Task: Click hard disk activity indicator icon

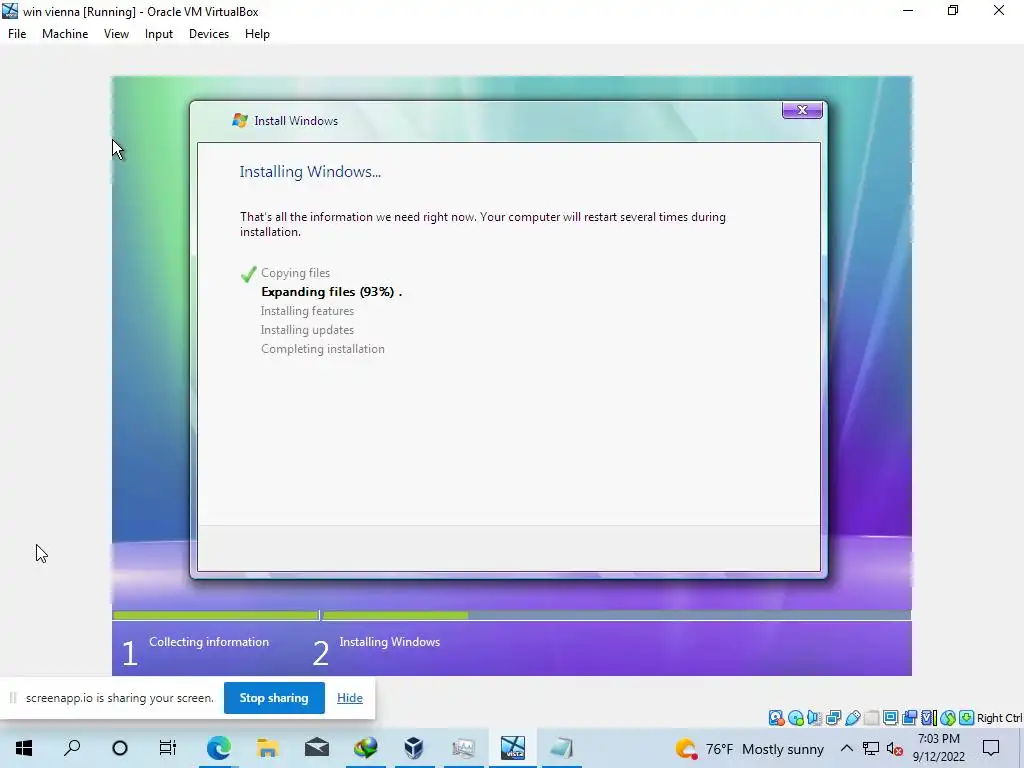Action: tap(776, 718)
